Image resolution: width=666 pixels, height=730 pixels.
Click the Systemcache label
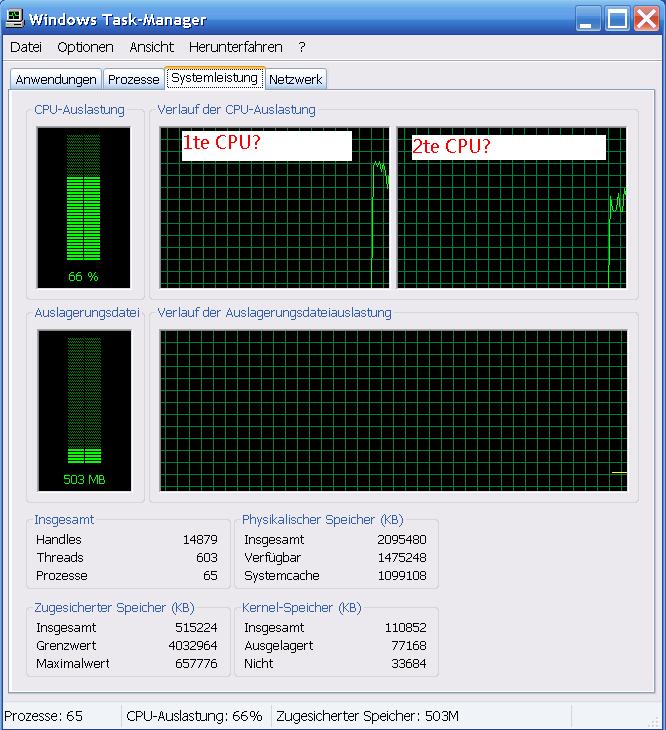click(x=282, y=576)
